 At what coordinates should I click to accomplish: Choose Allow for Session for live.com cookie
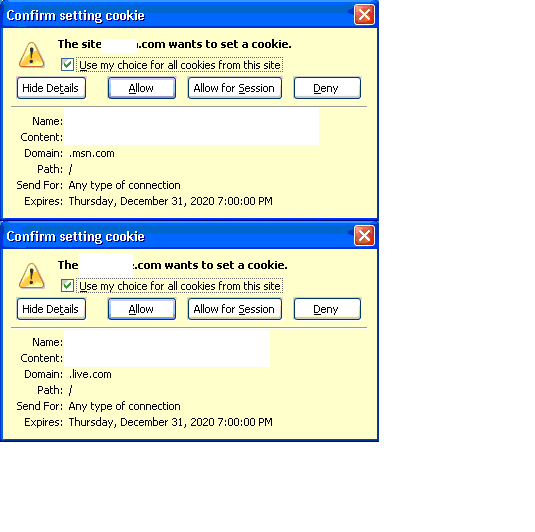pyautogui.click(x=235, y=309)
